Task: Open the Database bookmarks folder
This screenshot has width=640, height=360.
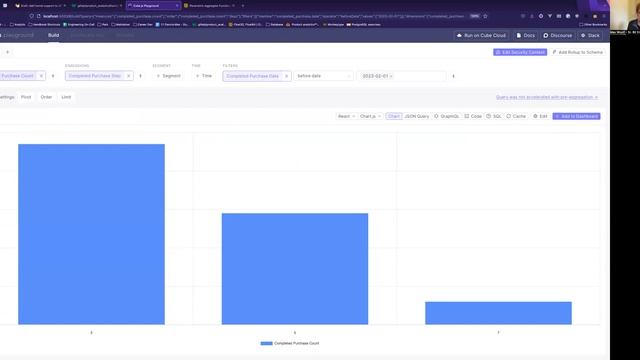Action: point(274,24)
